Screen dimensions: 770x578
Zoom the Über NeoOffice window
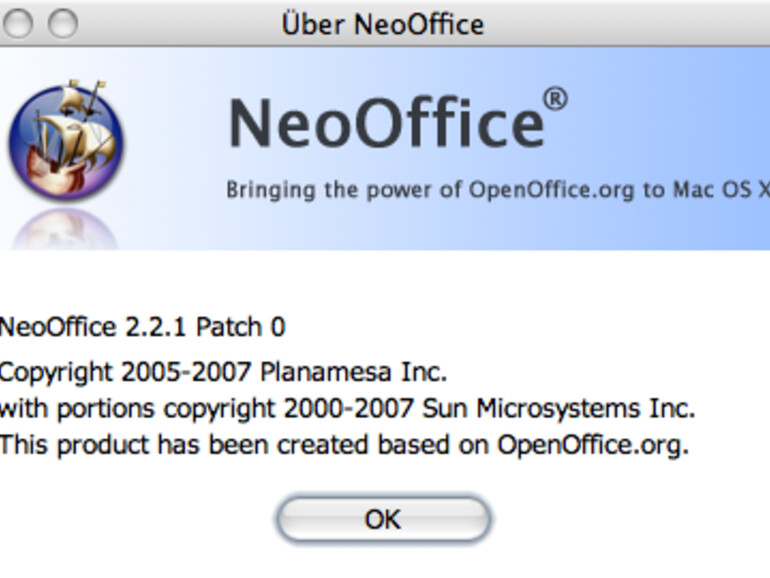64,22
